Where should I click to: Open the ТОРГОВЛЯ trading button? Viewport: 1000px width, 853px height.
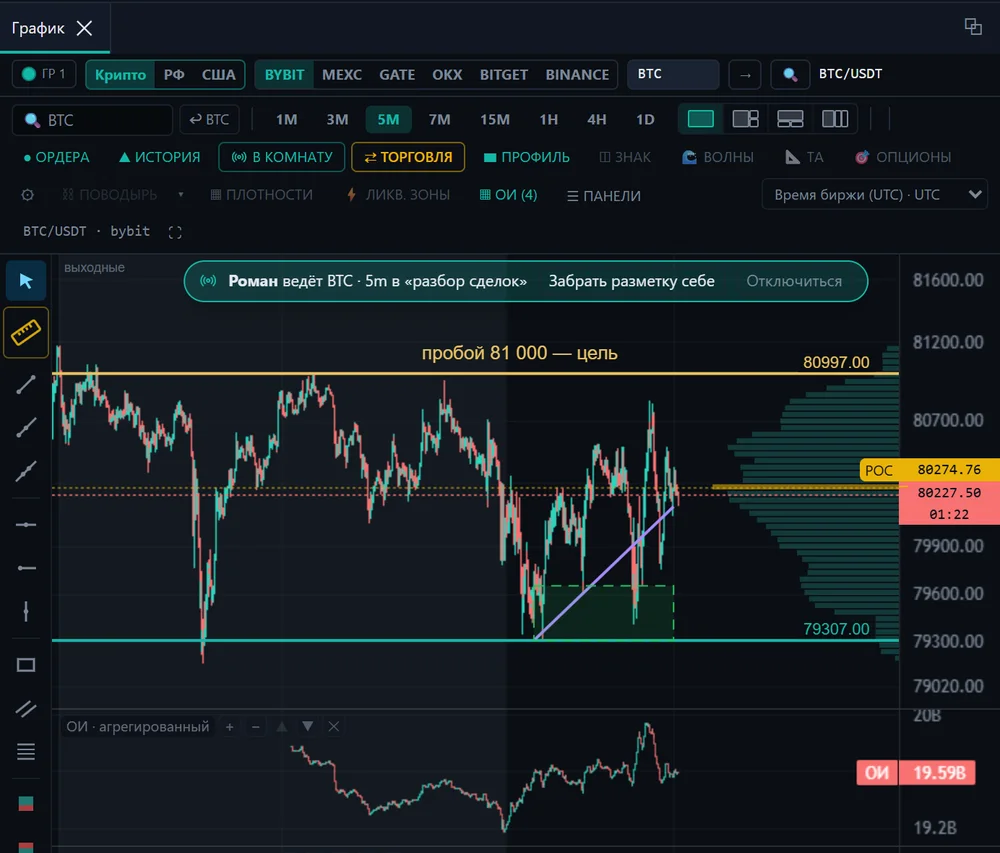coord(408,157)
